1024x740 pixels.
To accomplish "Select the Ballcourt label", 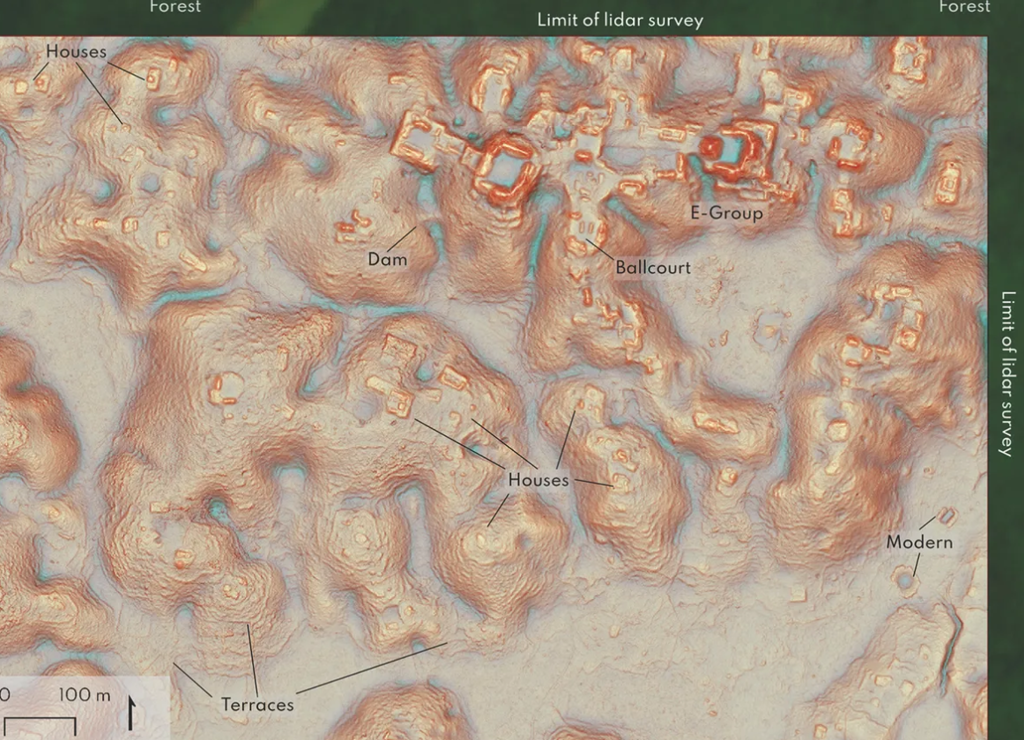I will 652,268.
